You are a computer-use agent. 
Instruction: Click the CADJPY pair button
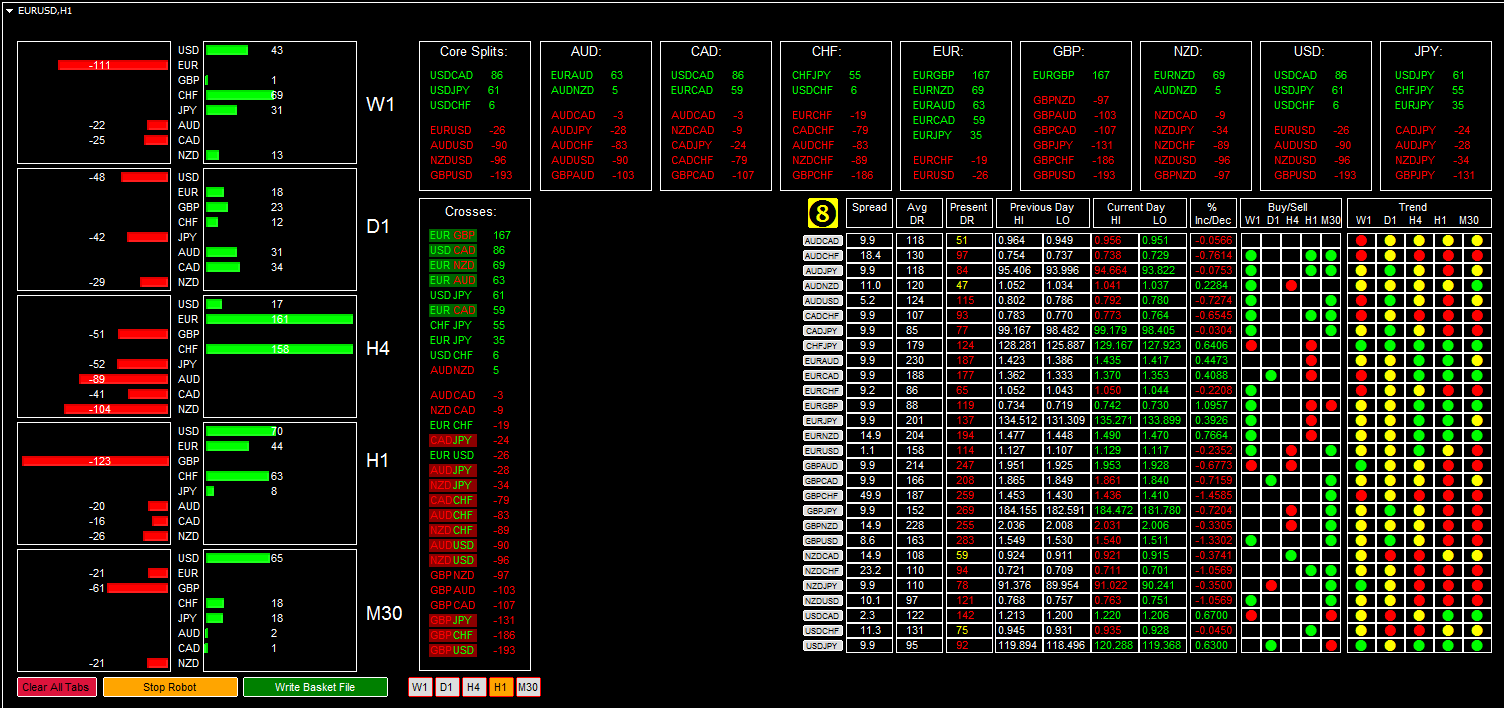[822, 331]
